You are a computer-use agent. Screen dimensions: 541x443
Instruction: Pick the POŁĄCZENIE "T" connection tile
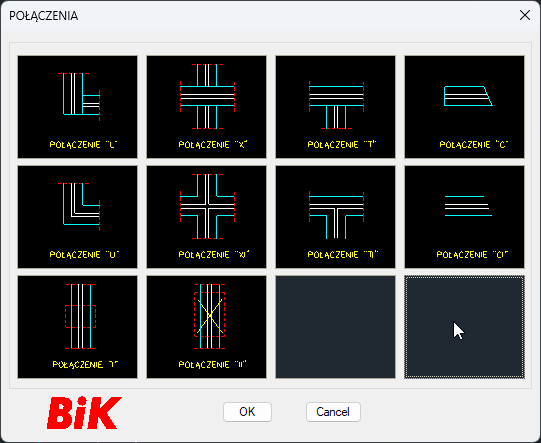(335, 107)
